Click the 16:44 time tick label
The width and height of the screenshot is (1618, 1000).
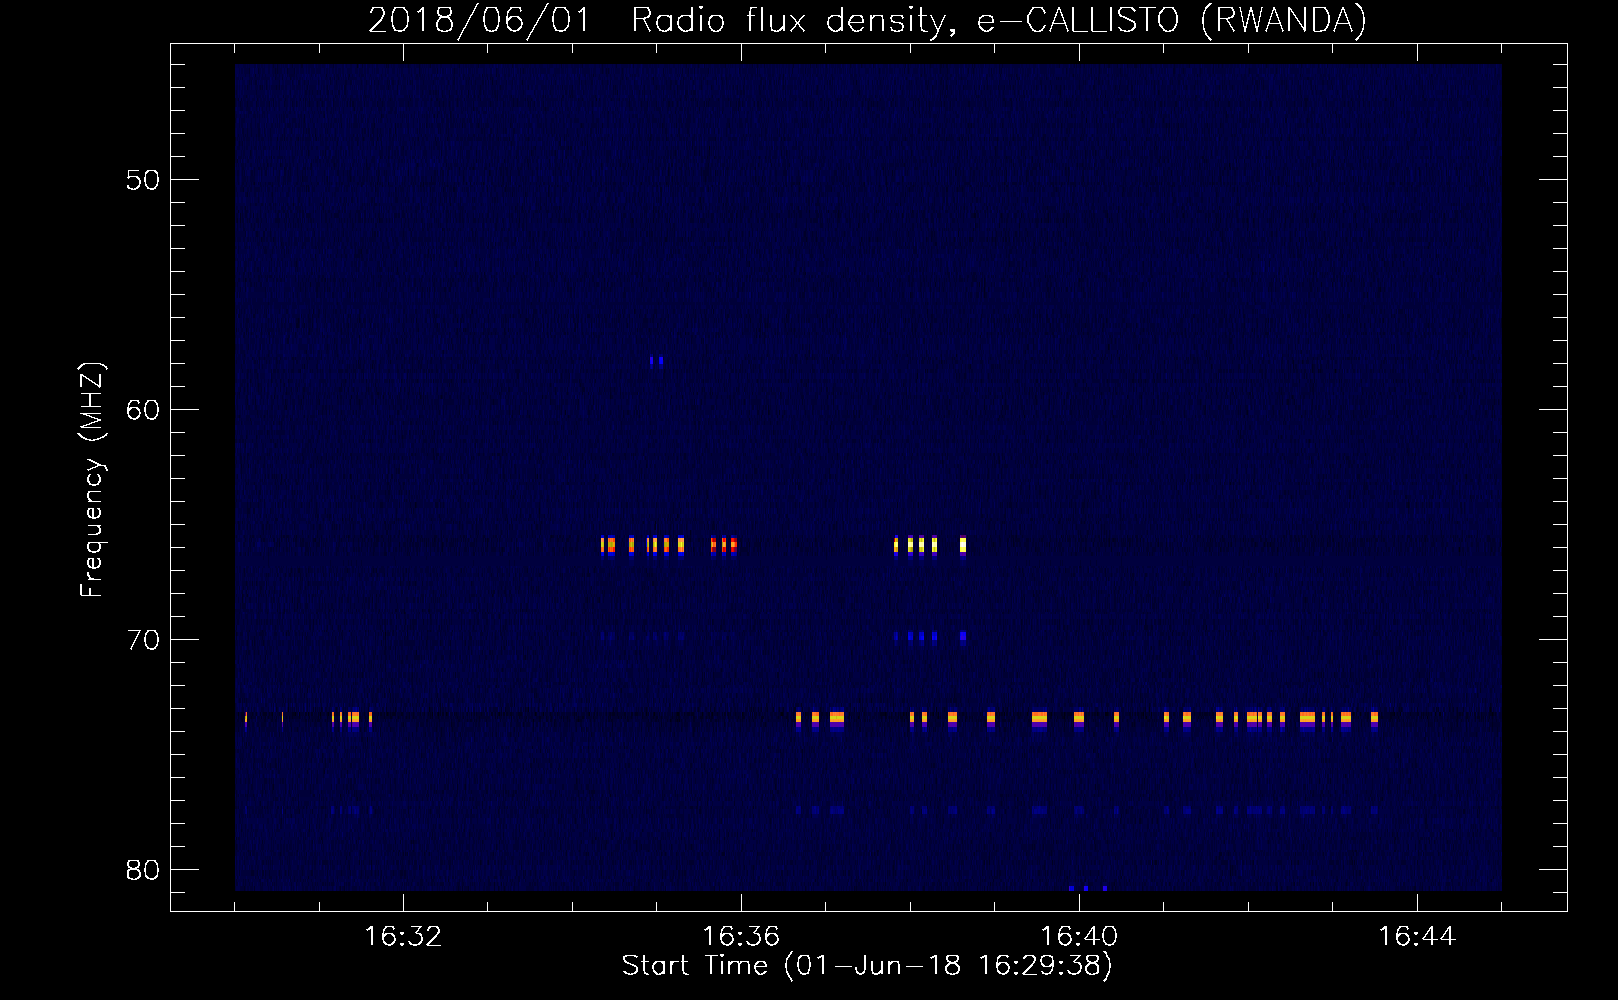coord(1417,937)
